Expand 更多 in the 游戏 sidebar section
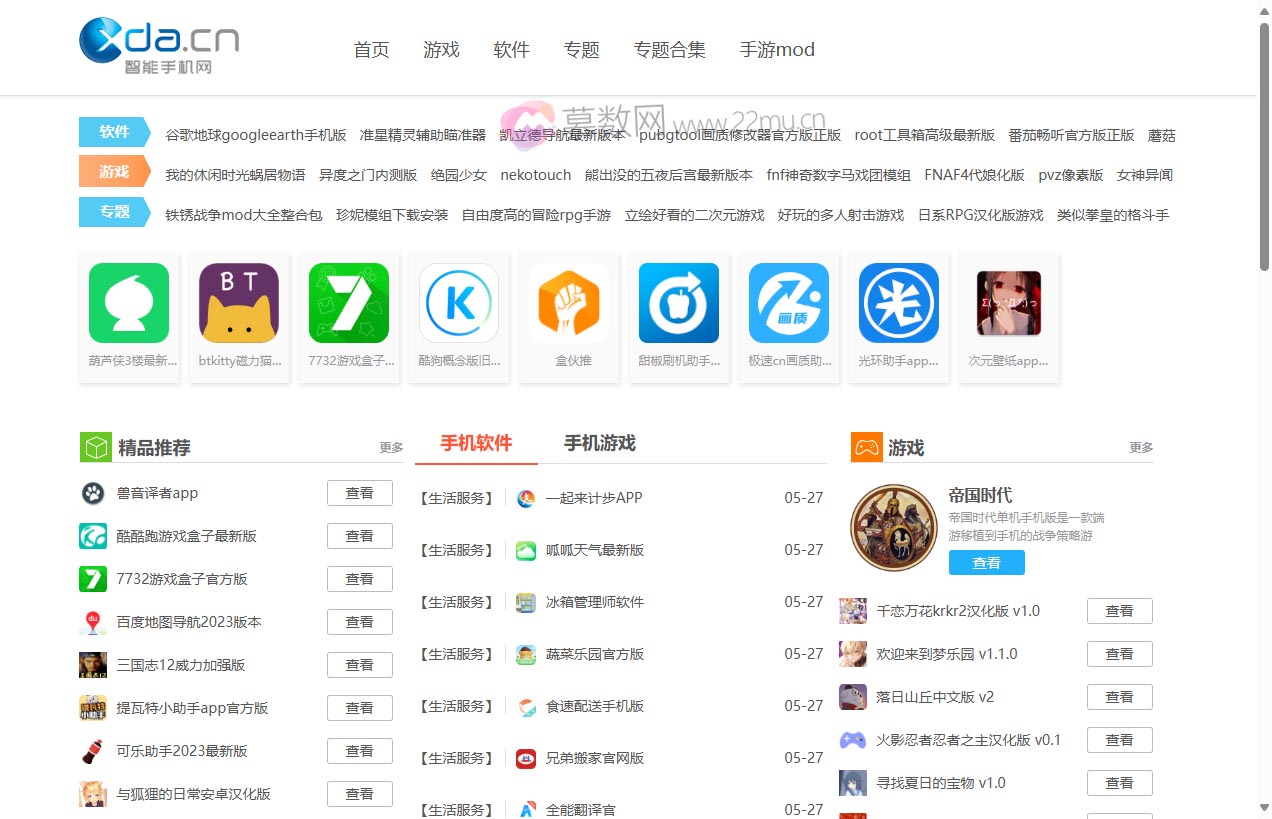This screenshot has width=1272, height=819. 1141,448
